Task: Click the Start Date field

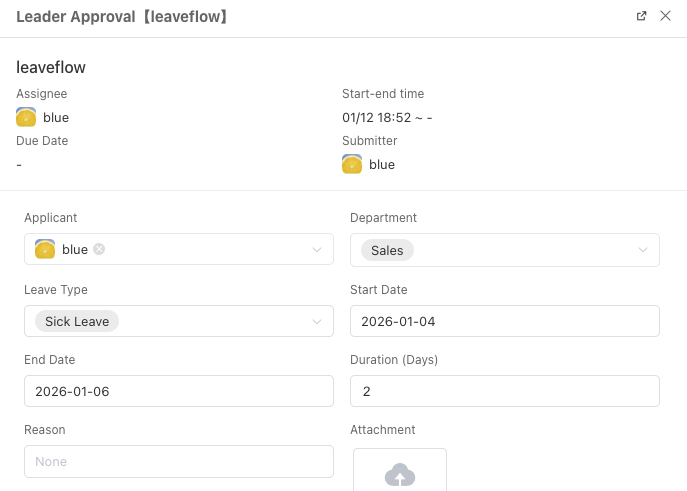Action: coord(504,321)
